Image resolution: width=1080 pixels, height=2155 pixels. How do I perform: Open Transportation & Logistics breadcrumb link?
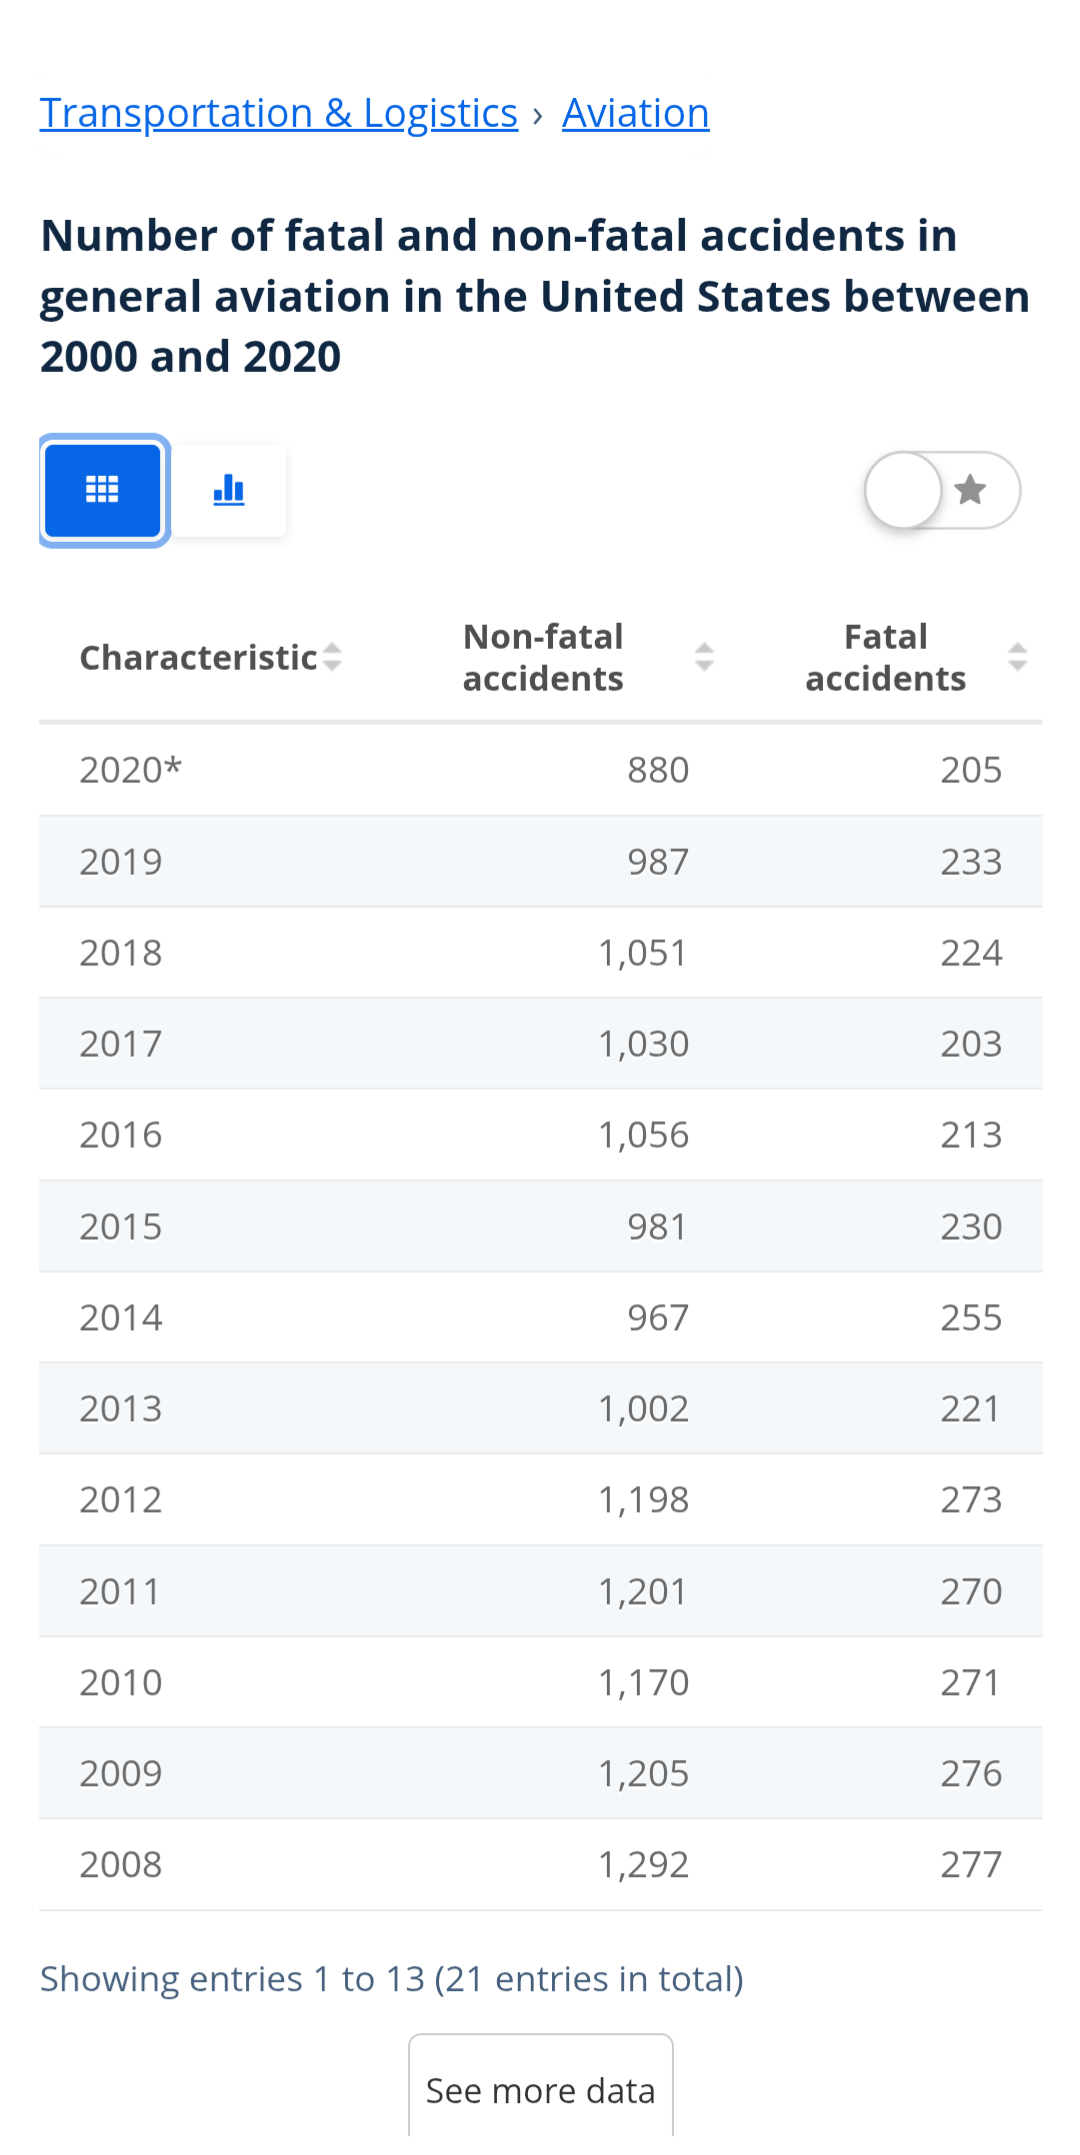pos(279,113)
